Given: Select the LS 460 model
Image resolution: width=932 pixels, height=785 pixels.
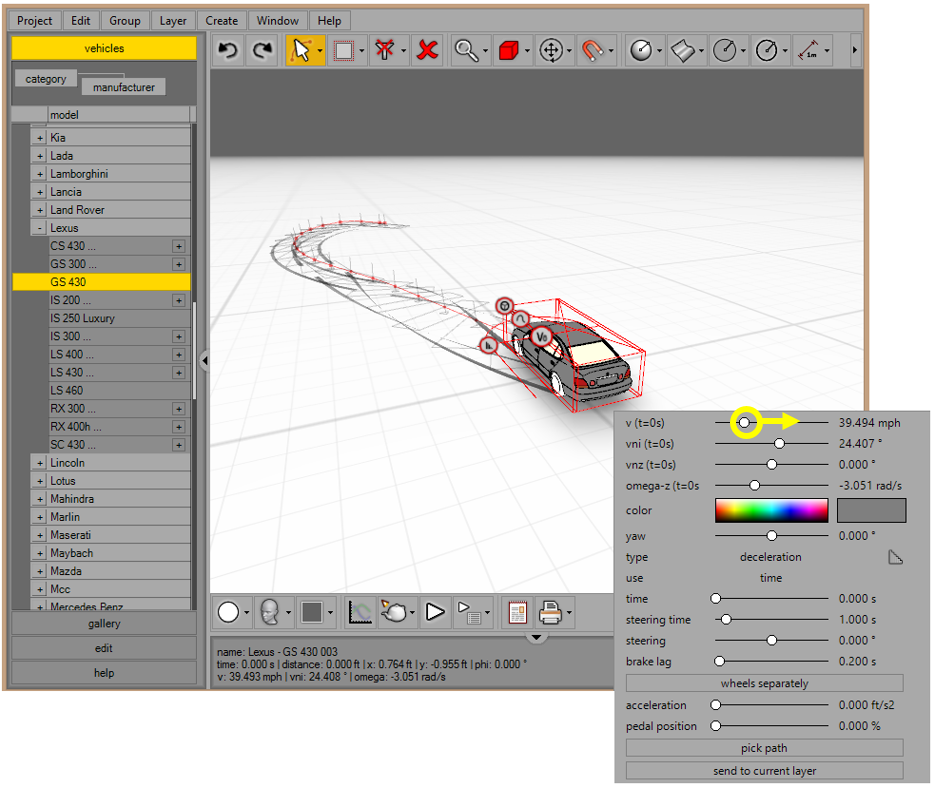Looking at the screenshot, I should (119, 390).
